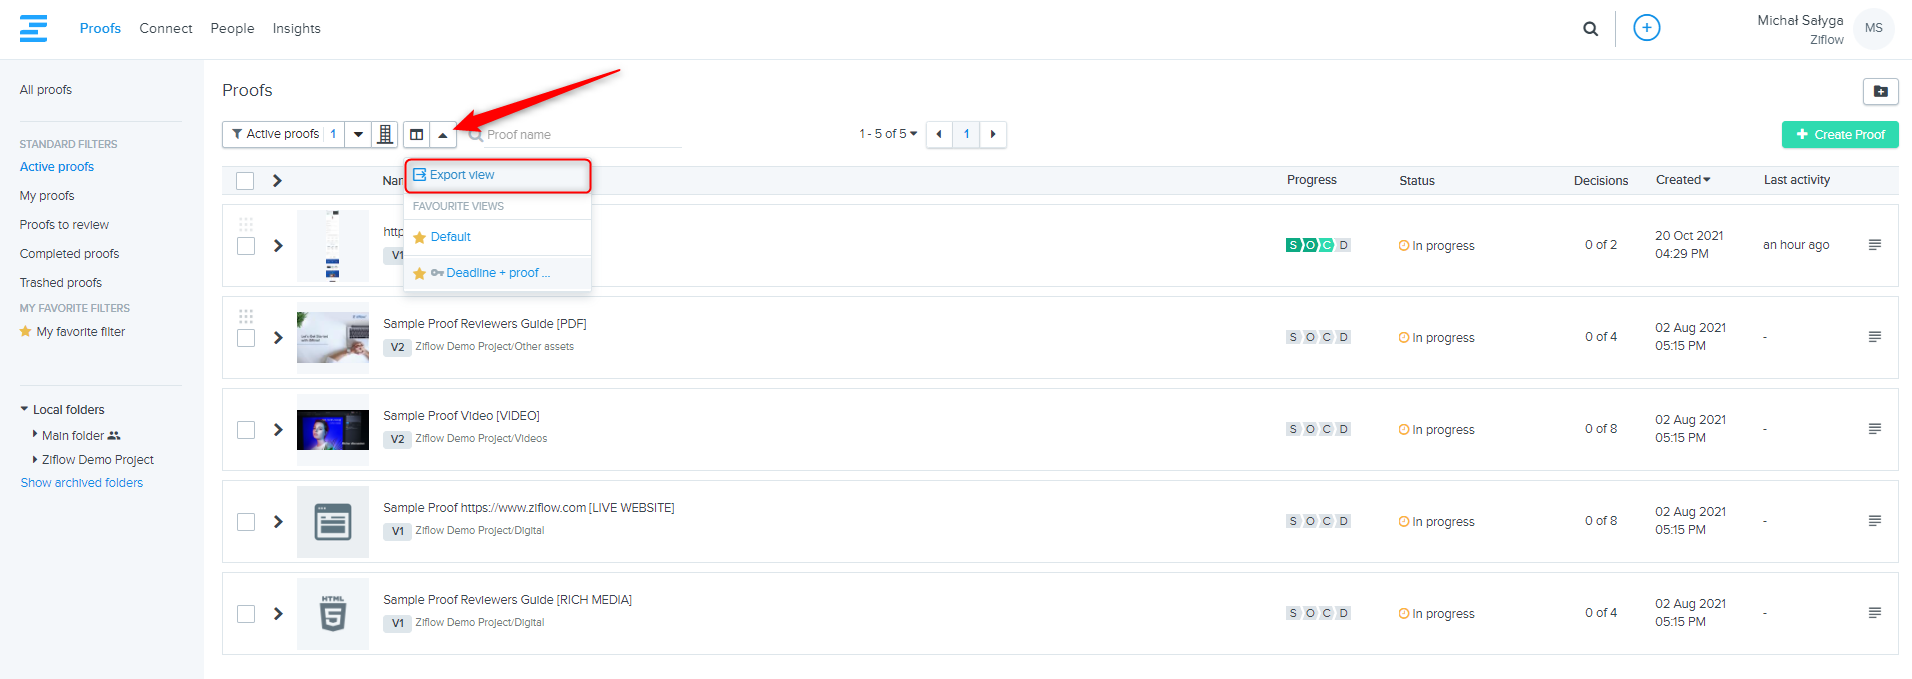Image resolution: width=1912 pixels, height=679 pixels.
Task: Click Show archived folders link
Action: click(82, 483)
